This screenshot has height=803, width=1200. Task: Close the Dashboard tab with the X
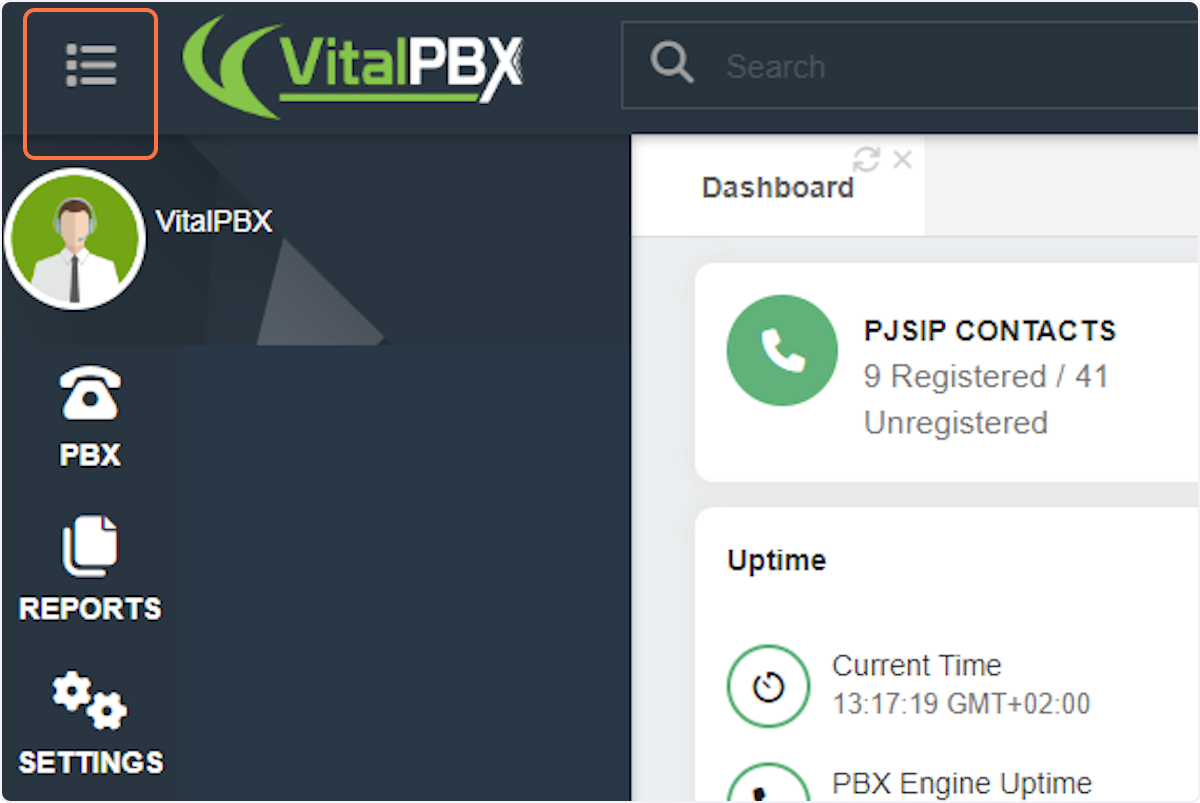click(902, 159)
